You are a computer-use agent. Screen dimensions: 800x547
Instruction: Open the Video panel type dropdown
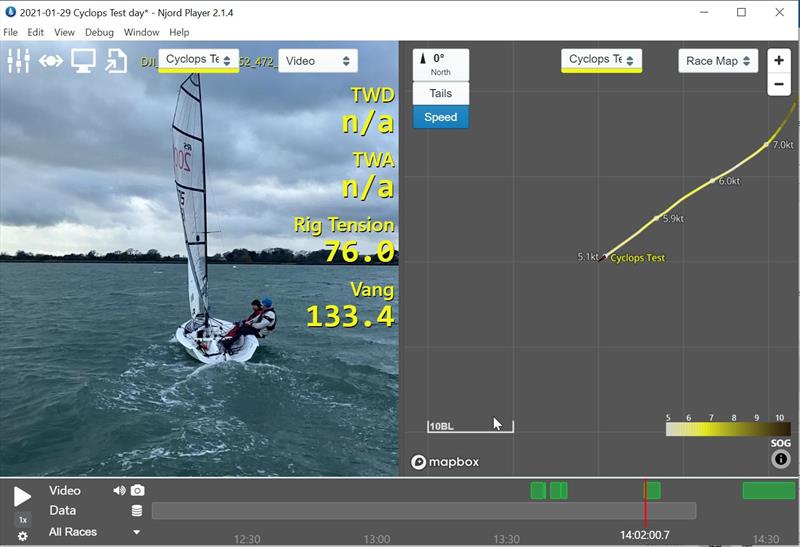pyautogui.click(x=317, y=61)
